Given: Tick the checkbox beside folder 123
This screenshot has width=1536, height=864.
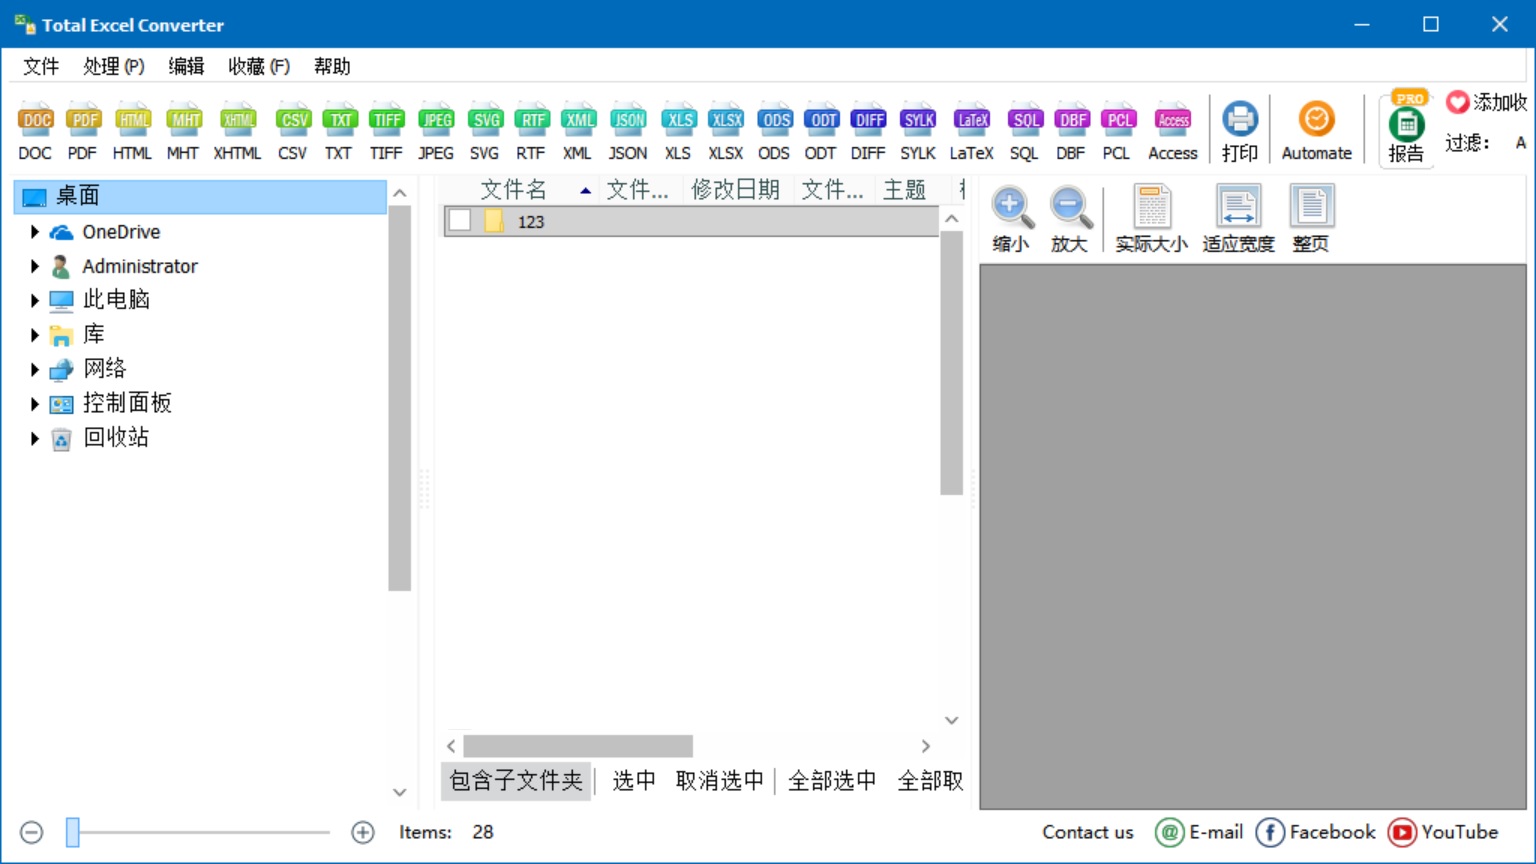Looking at the screenshot, I should tap(460, 221).
